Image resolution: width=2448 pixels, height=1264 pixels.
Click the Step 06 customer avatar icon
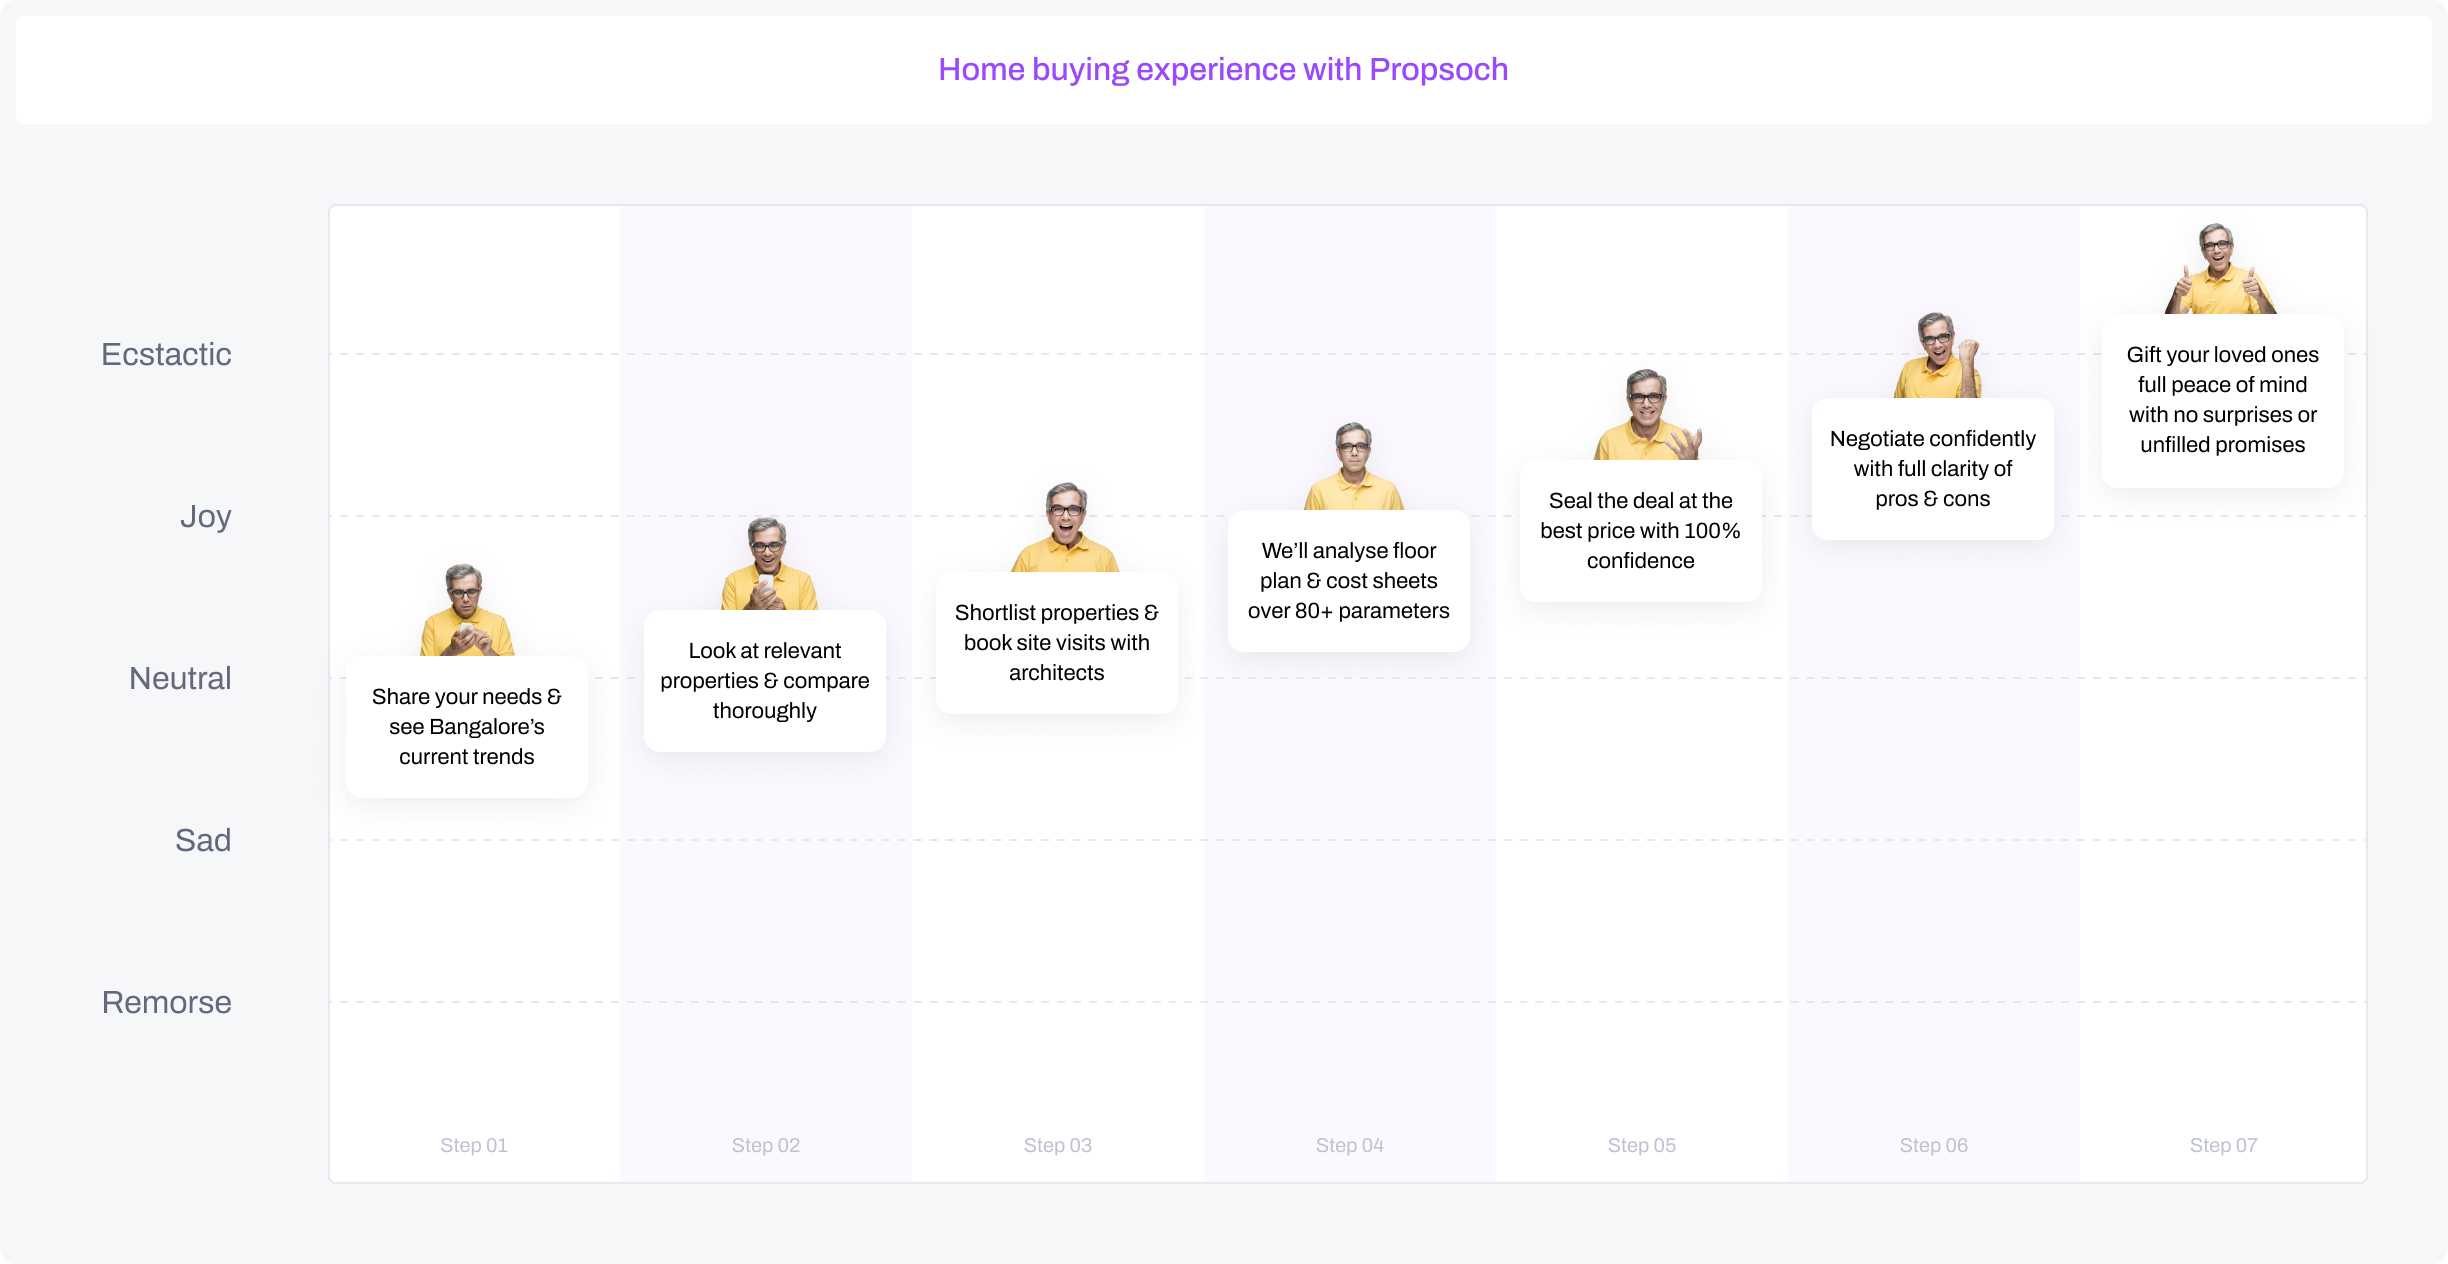1932,353
